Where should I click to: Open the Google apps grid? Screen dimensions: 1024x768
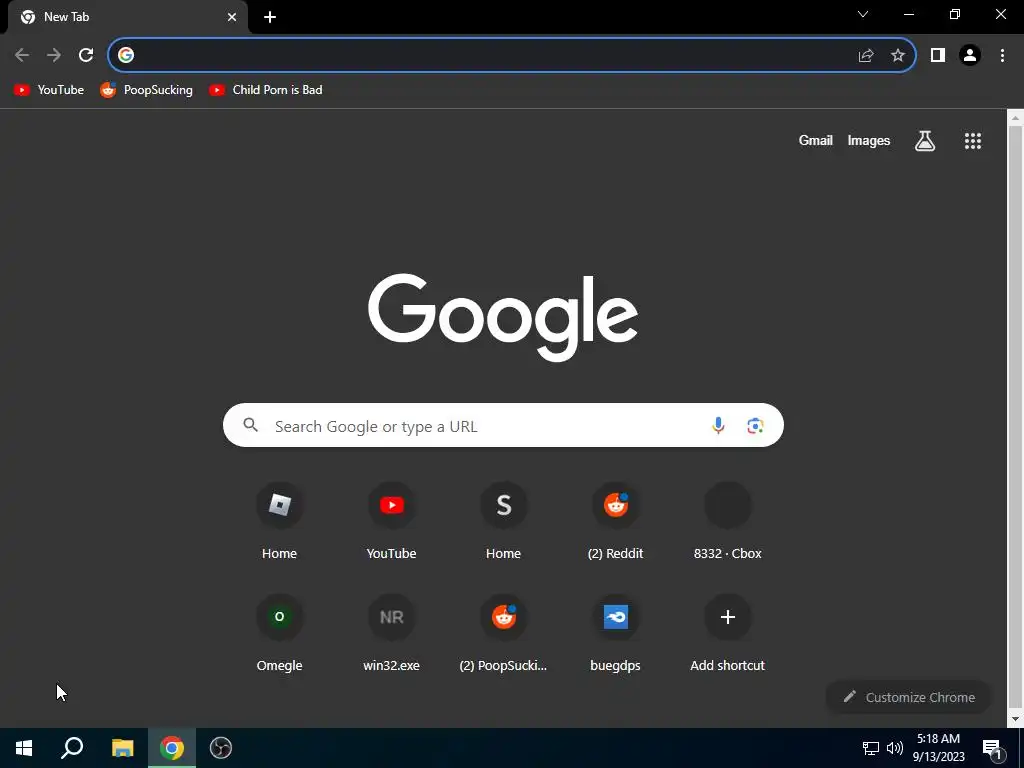tap(973, 140)
